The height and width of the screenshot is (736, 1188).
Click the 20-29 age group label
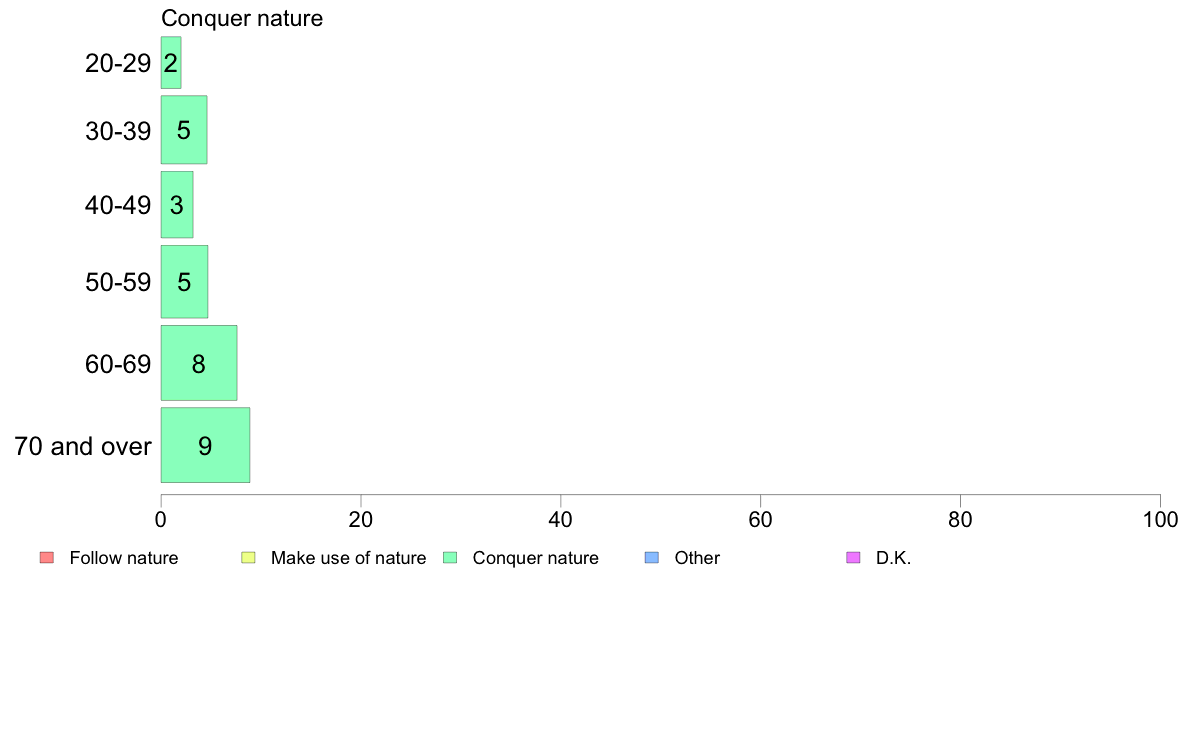click(118, 63)
